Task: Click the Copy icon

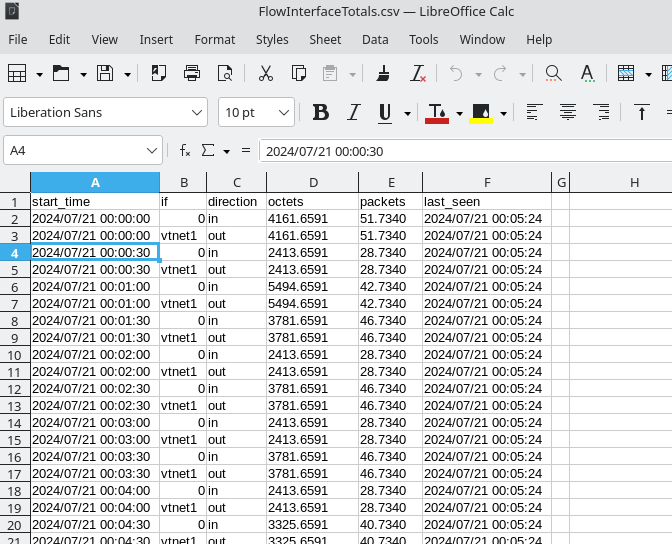Action: 299,74
